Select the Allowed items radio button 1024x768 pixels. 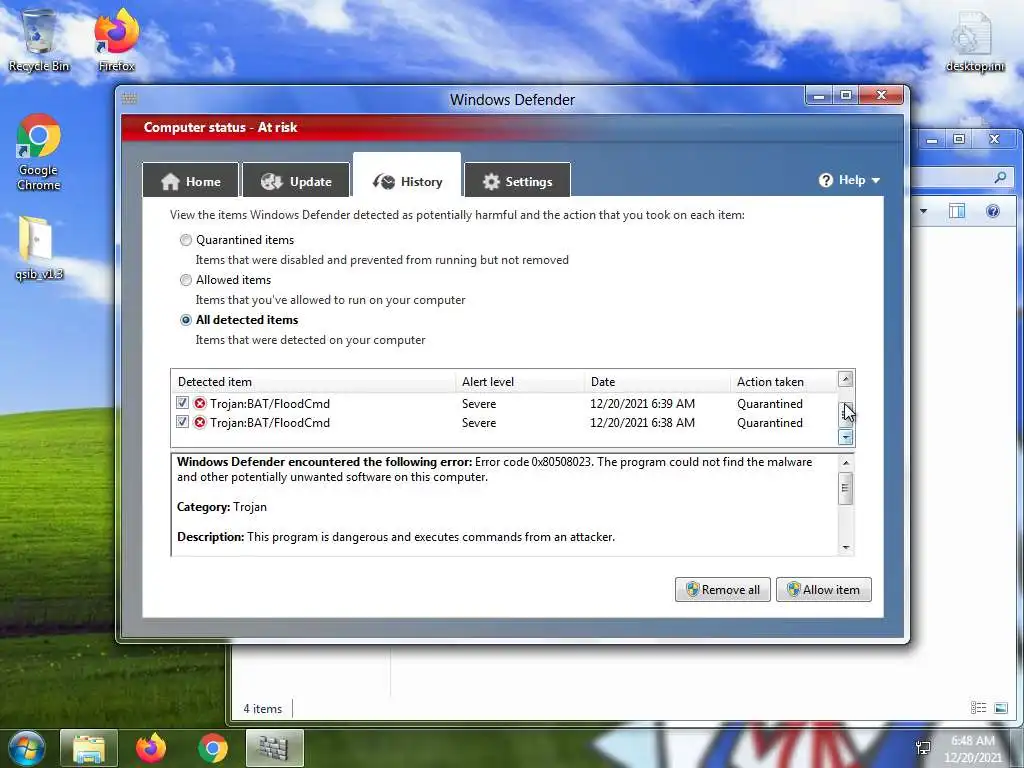pyautogui.click(x=186, y=280)
